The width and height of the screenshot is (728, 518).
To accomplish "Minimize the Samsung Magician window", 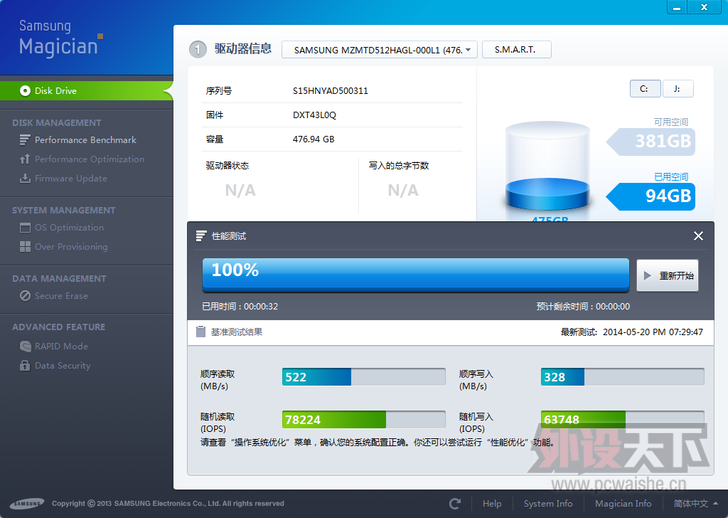I will pos(677,7).
